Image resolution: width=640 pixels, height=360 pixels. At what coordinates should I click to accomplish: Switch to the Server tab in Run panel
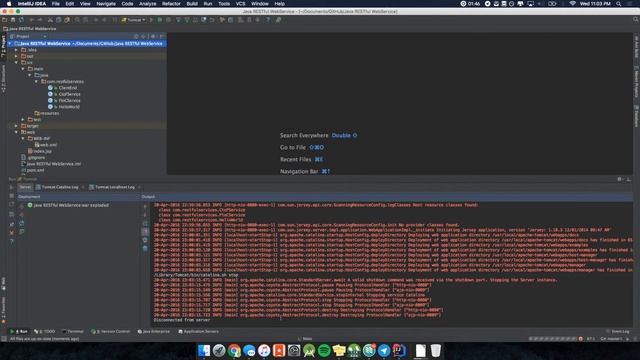(x=25, y=187)
